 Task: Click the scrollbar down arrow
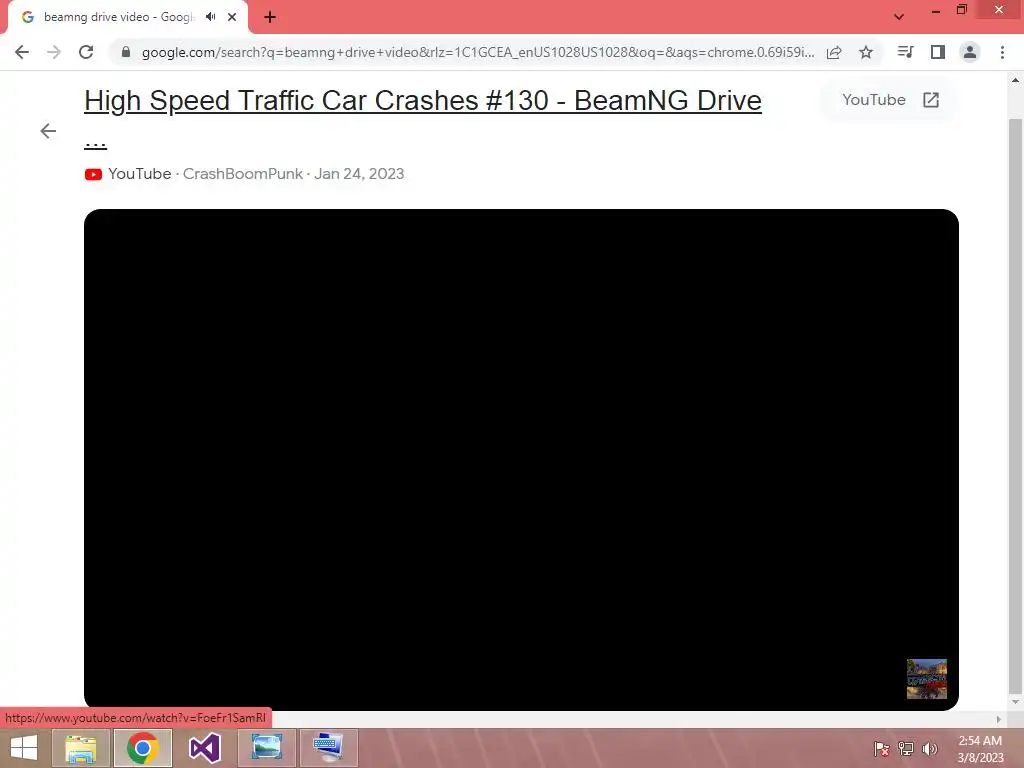(1015, 702)
